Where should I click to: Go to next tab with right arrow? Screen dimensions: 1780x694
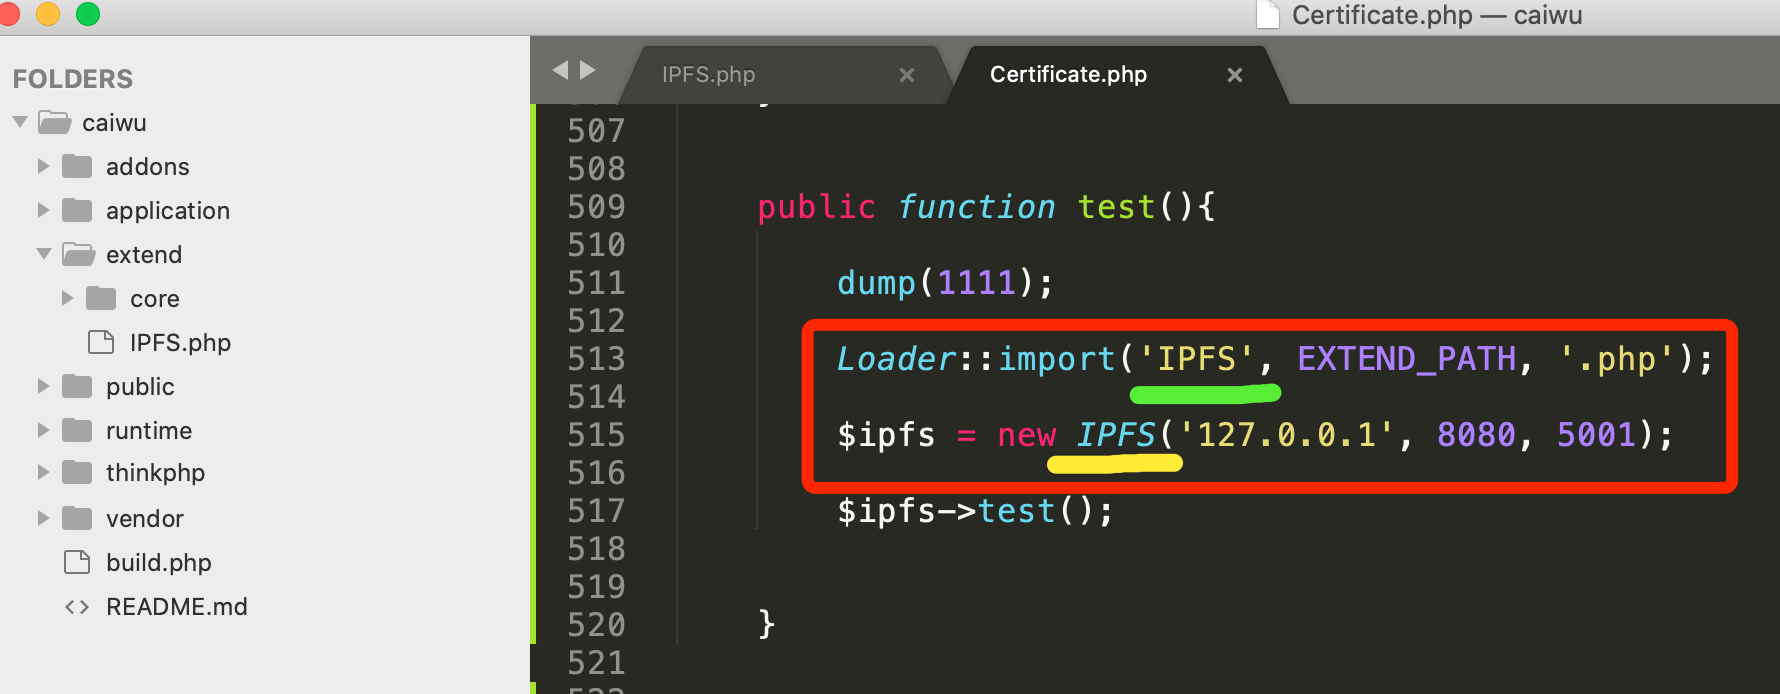pyautogui.click(x=588, y=70)
